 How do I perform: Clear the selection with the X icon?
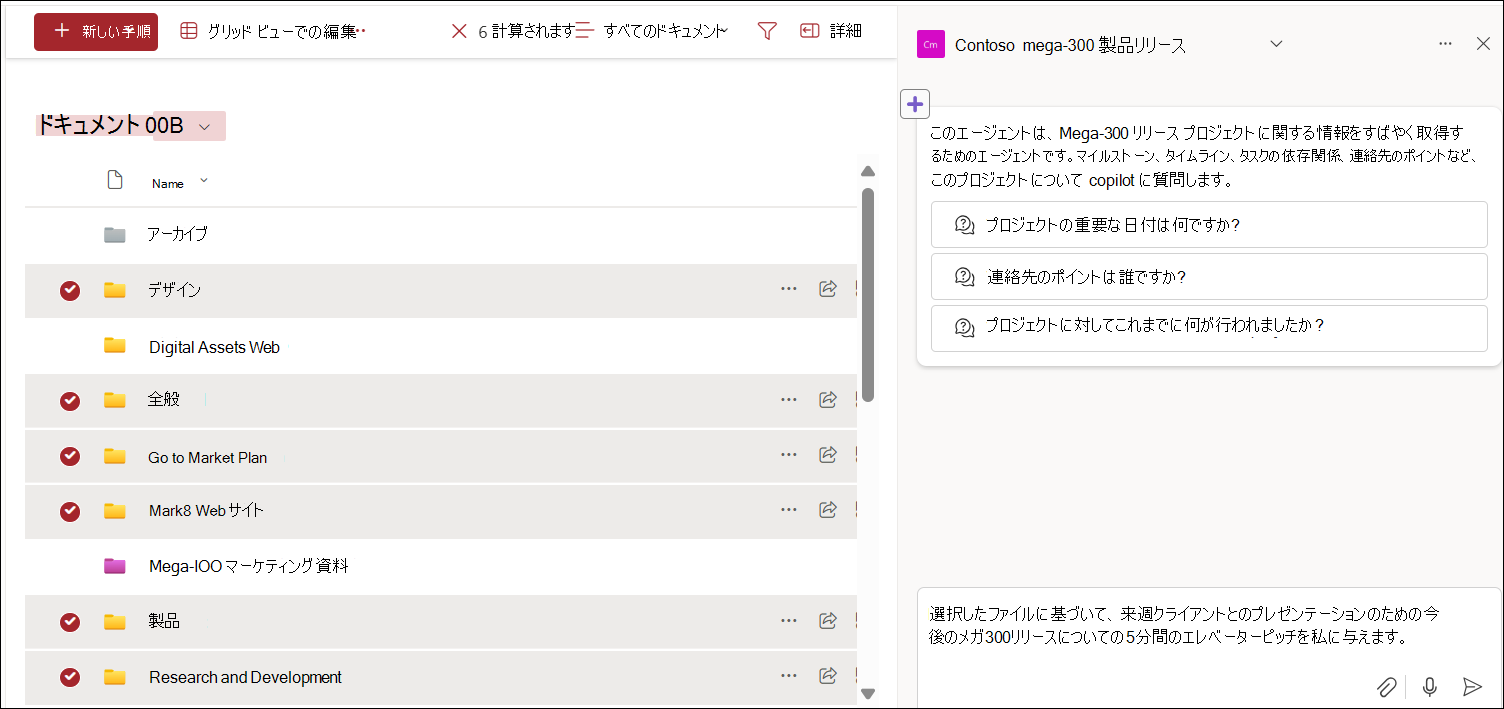click(459, 32)
